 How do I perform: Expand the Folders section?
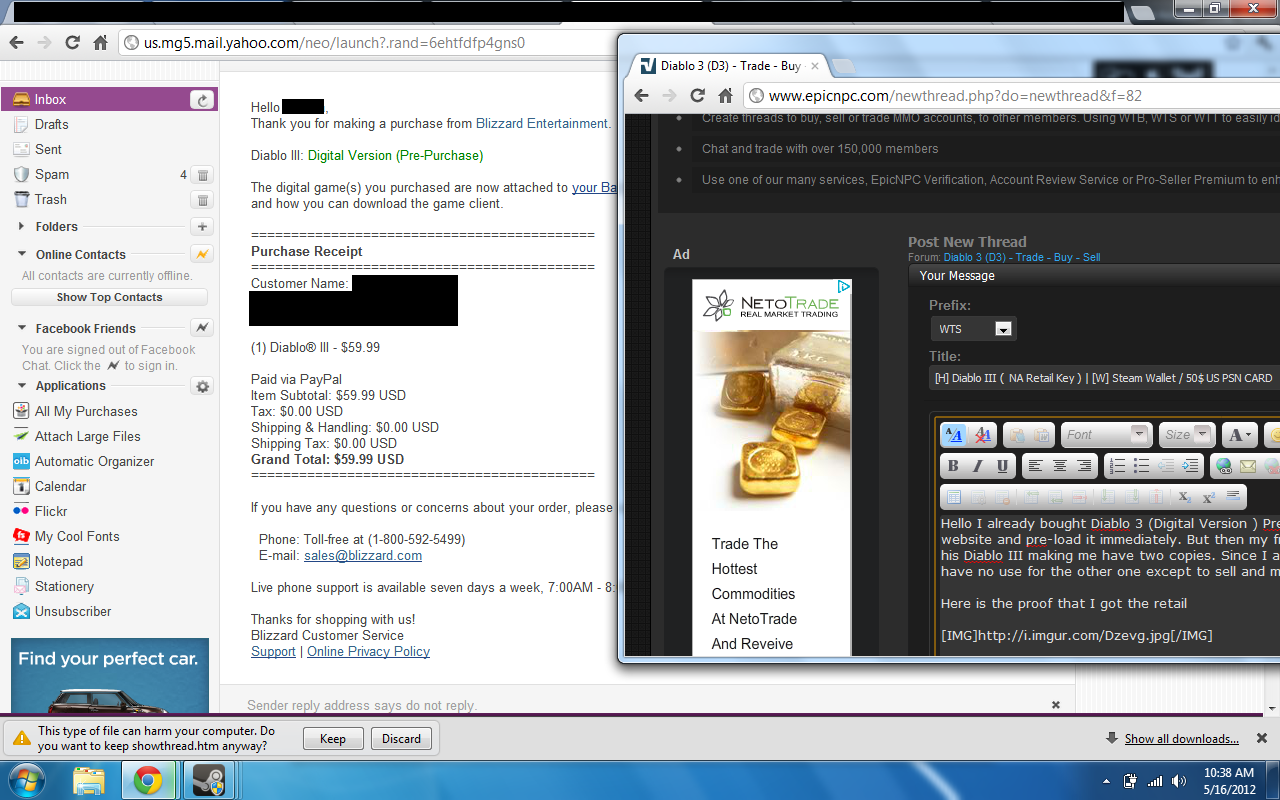22,227
